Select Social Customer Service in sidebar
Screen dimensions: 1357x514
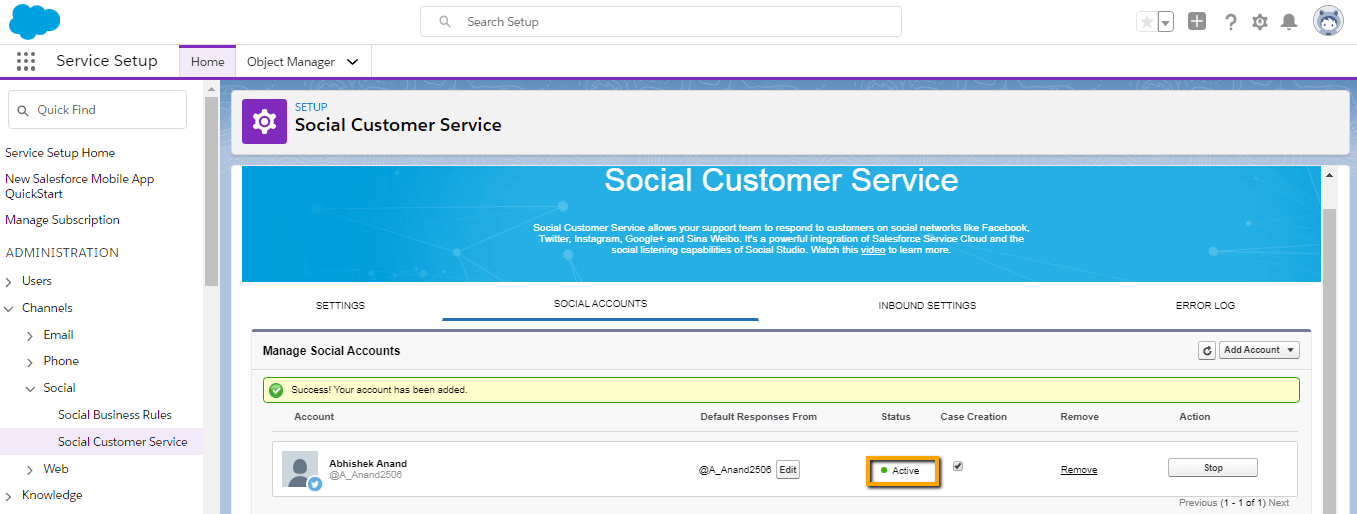(123, 442)
